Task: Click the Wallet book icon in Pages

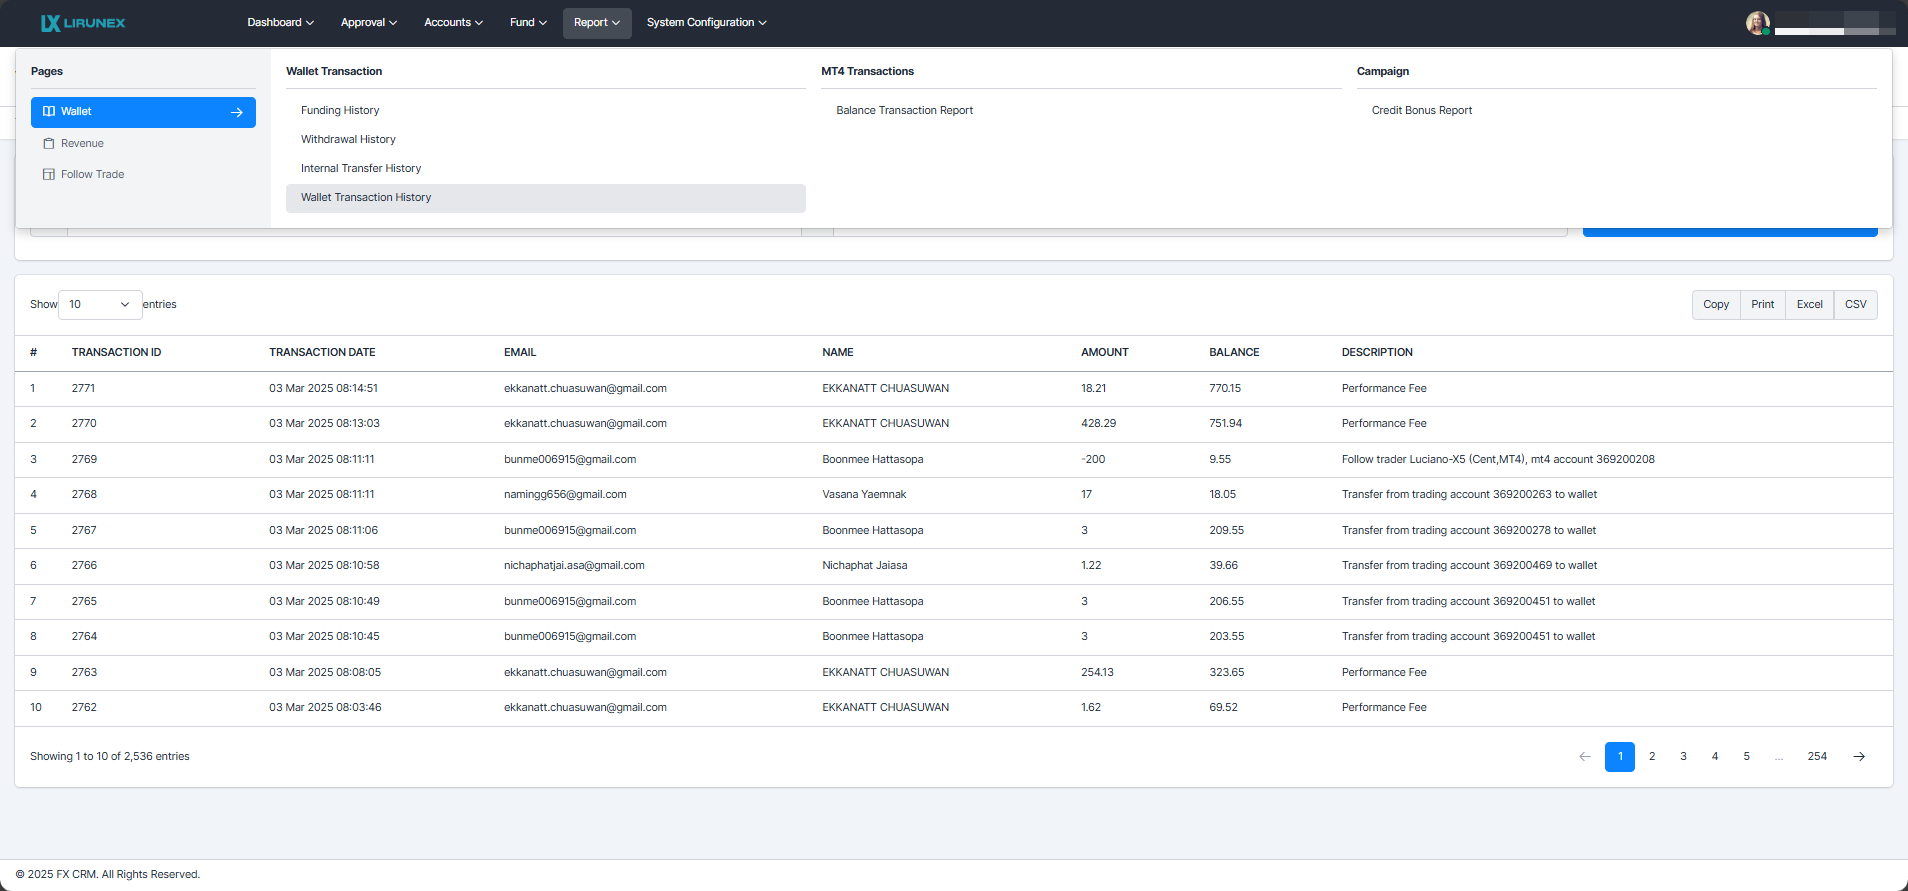Action: (x=49, y=112)
